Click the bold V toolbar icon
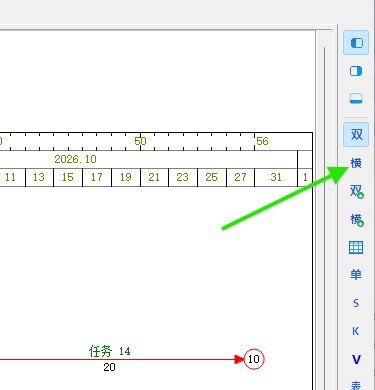Screen dimensions: 375x390 (x=356, y=359)
